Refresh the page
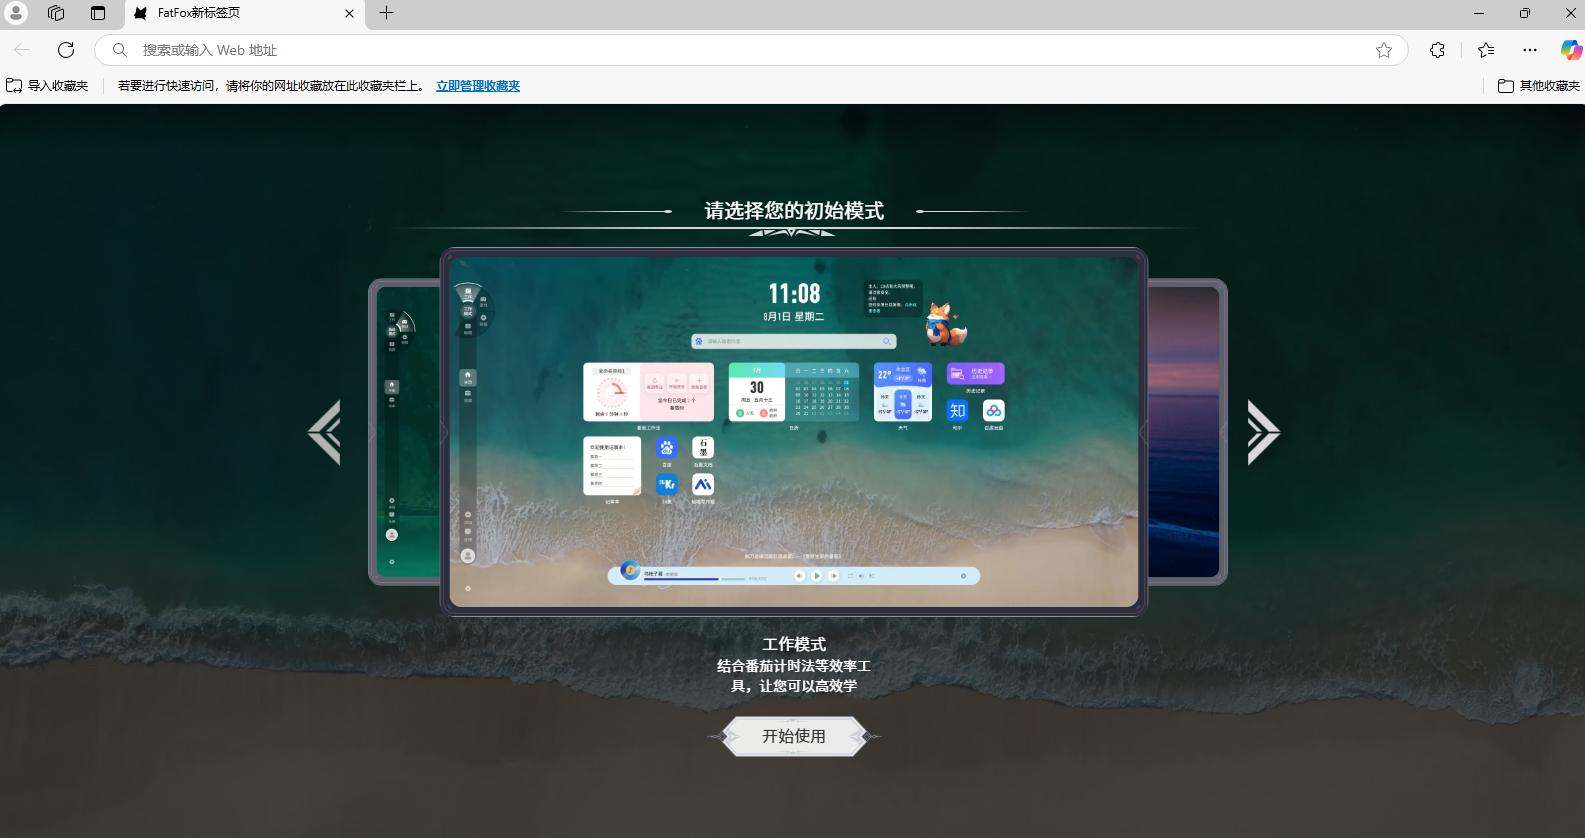This screenshot has height=838, width=1585. point(66,50)
